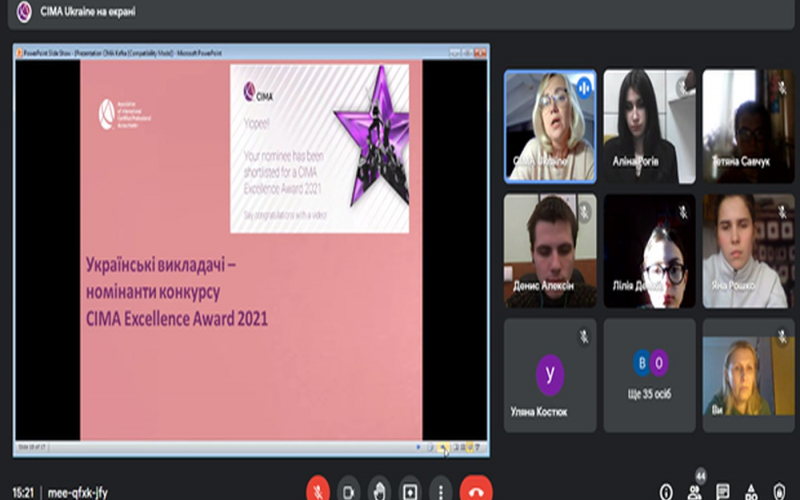Click the PowerPoint Slide Show title bar text
Screen dimensions: 800x500
[x=123, y=53]
